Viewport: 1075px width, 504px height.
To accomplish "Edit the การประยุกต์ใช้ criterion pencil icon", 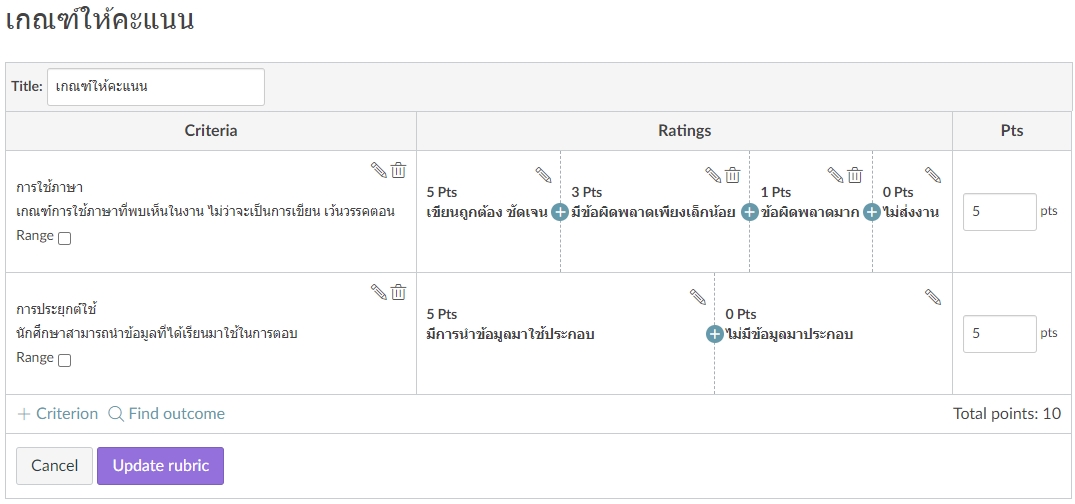I will pyautogui.click(x=378, y=292).
